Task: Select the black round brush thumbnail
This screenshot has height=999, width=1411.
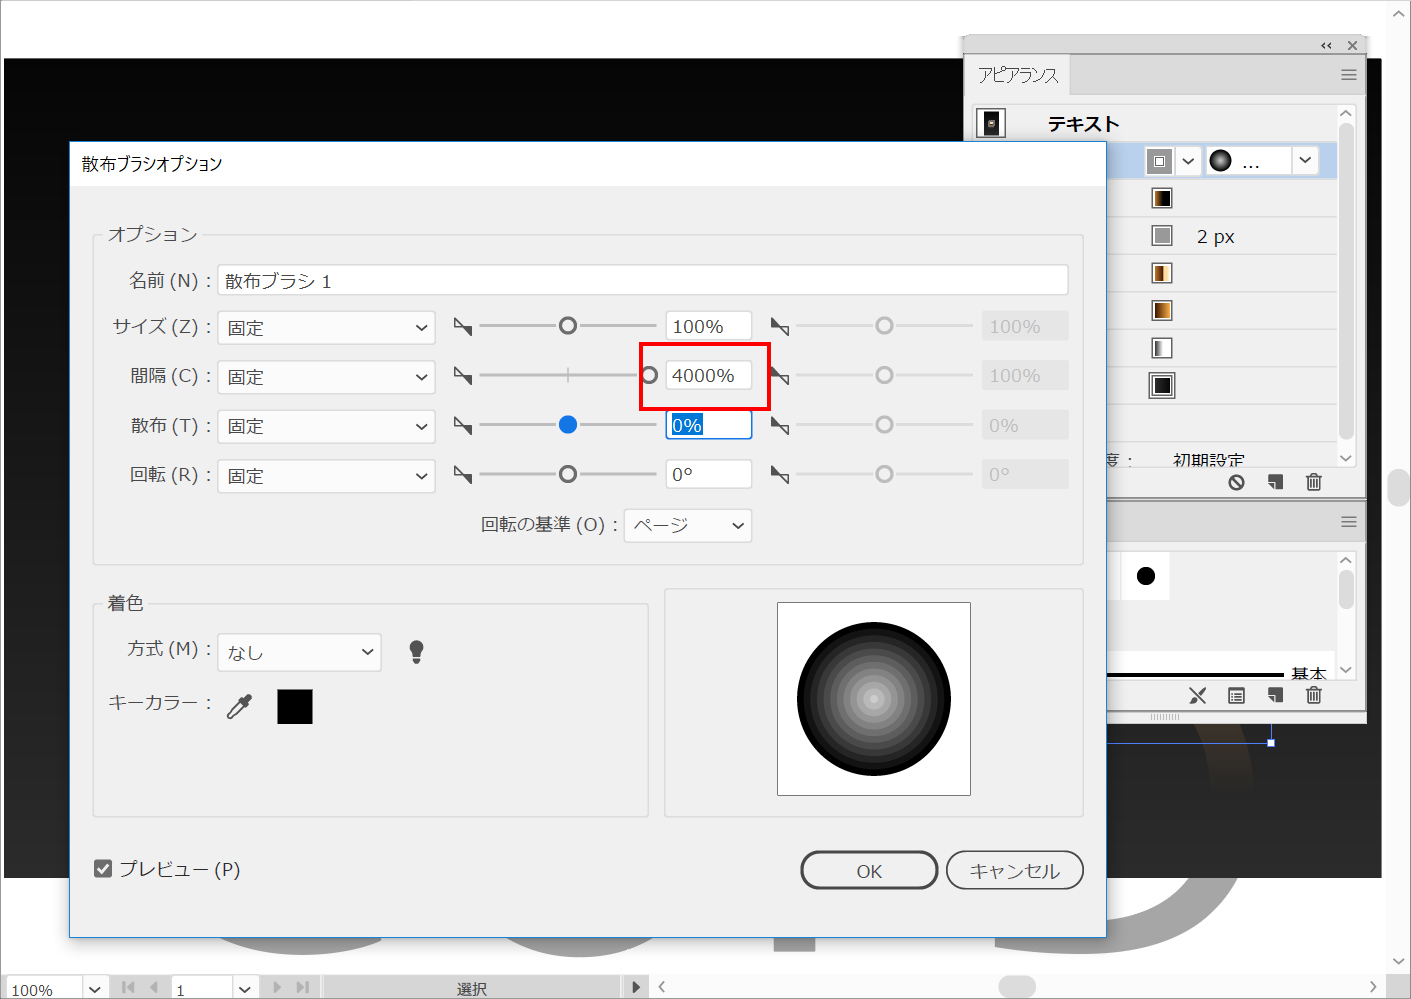Action: click(1146, 576)
